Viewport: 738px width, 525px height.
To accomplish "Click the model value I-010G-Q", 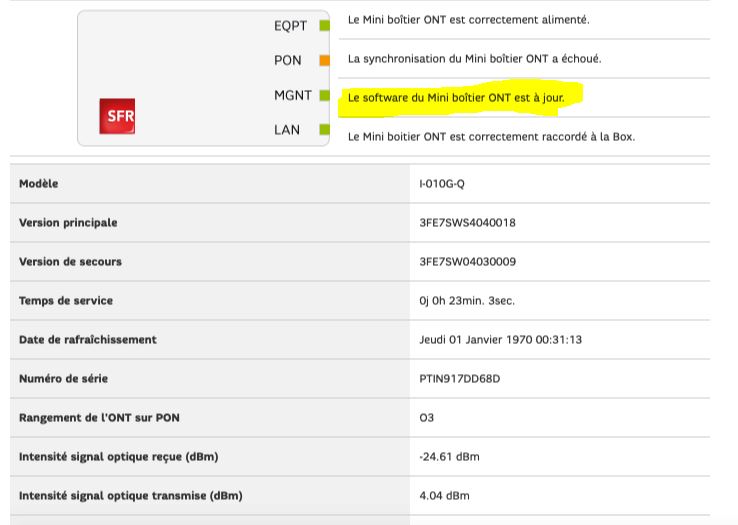I will [441, 184].
